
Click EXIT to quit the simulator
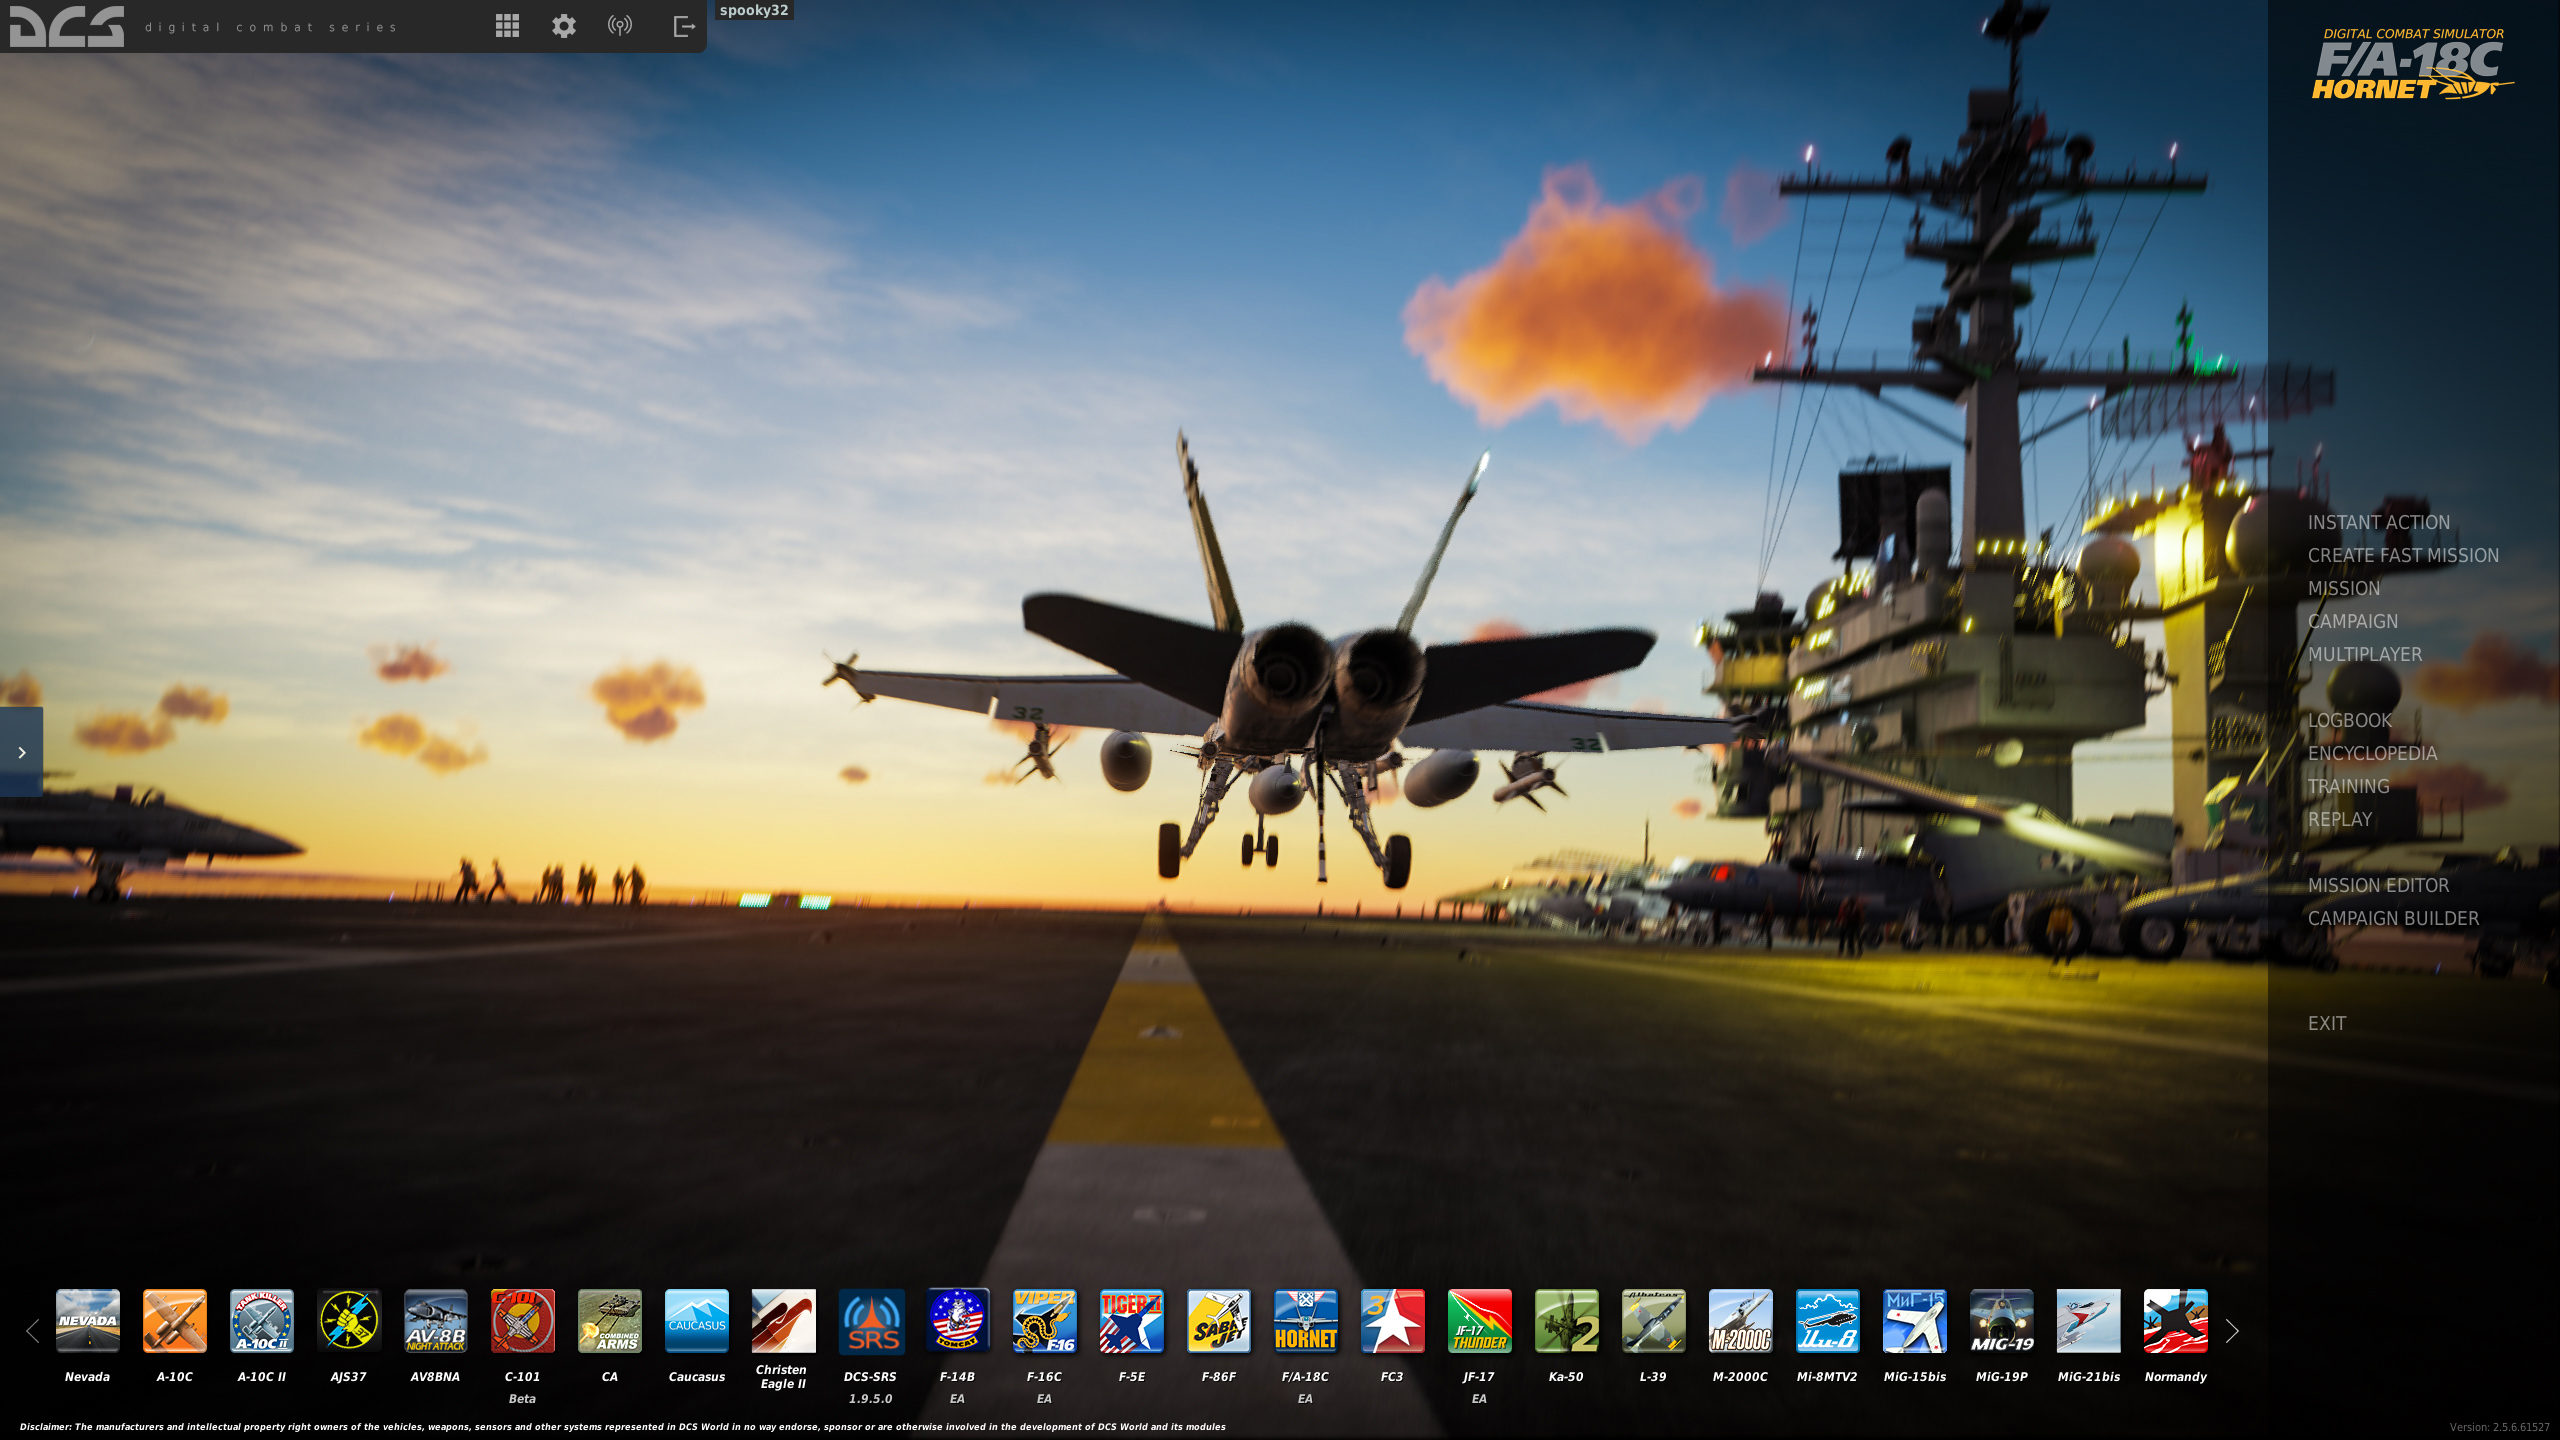point(2326,1023)
